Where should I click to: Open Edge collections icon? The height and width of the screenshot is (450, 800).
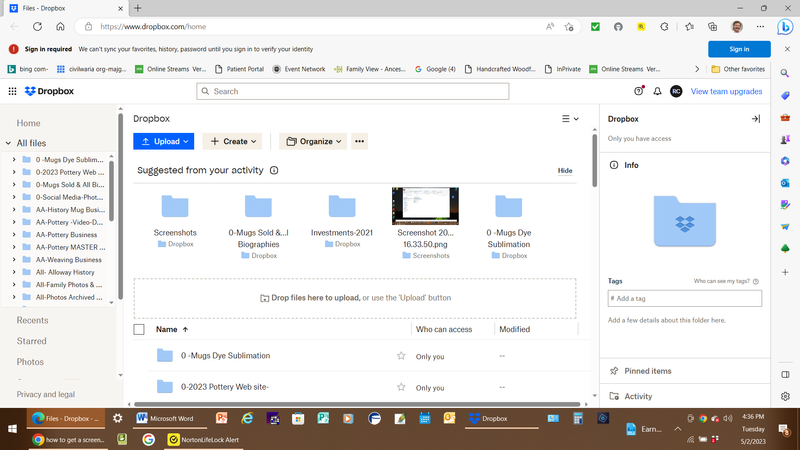[x=712, y=27]
